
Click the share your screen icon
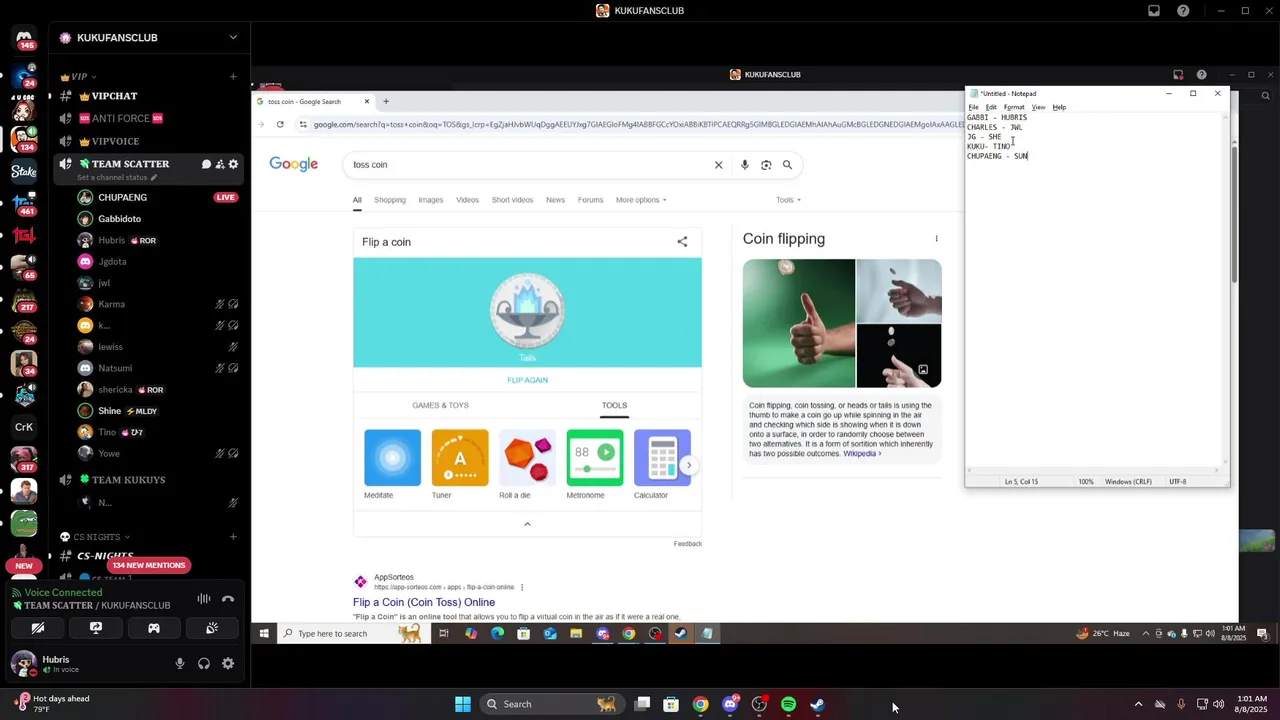click(96, 628)
